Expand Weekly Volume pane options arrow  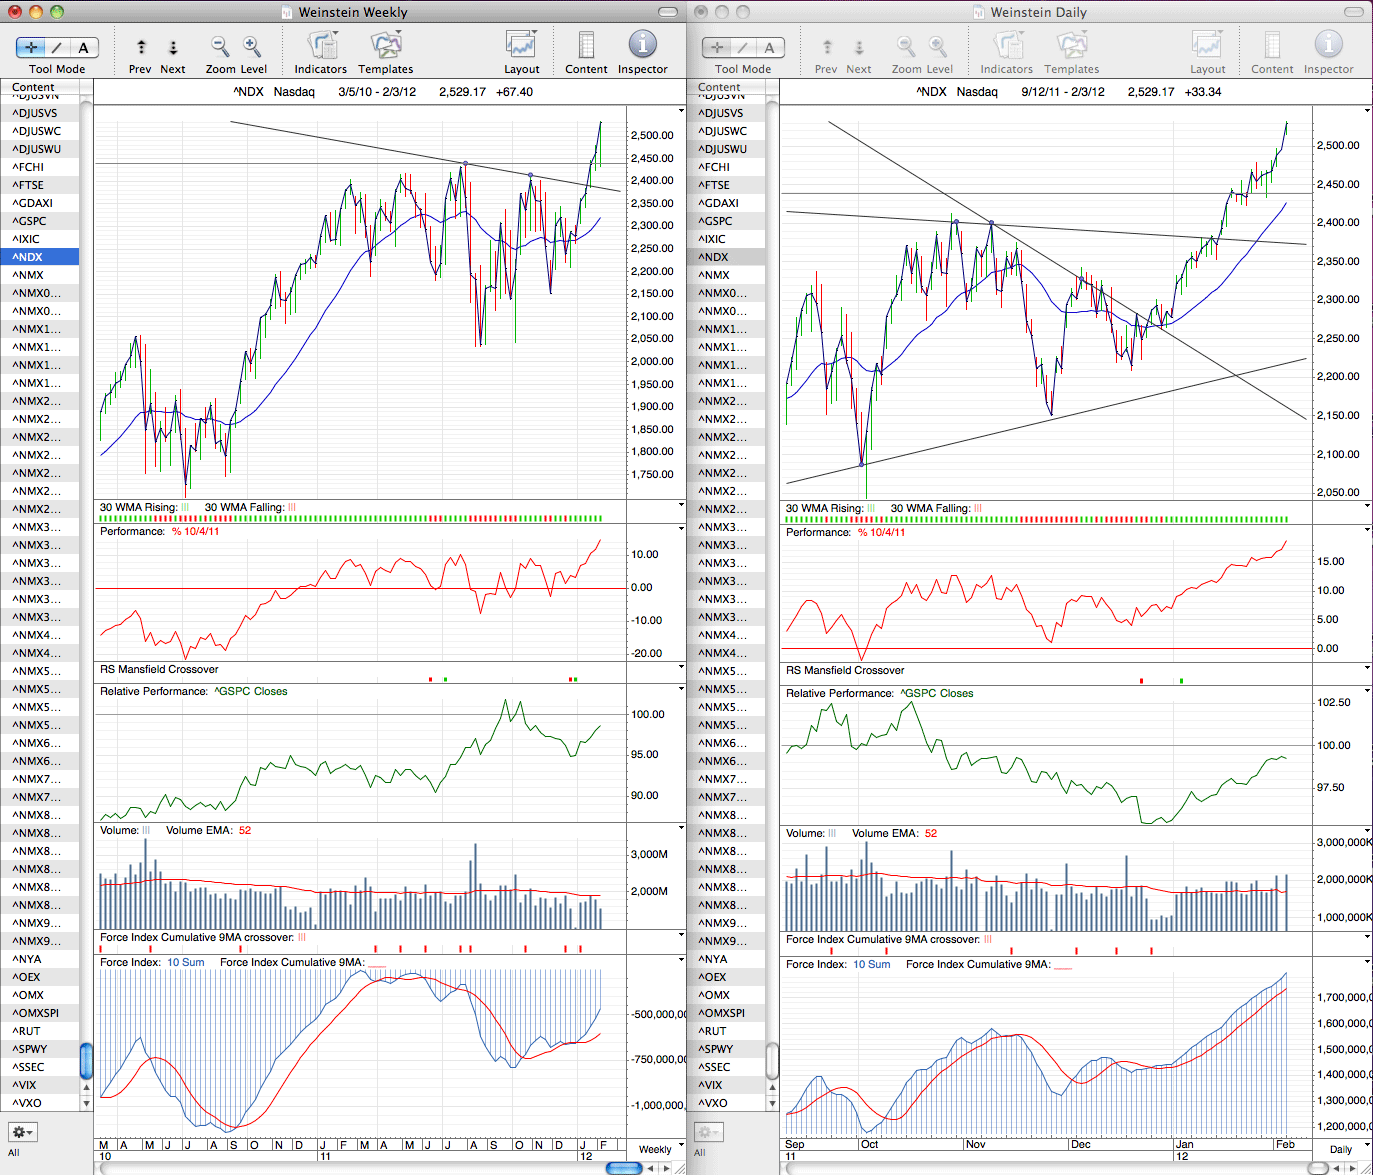click(x=681, y=829)
